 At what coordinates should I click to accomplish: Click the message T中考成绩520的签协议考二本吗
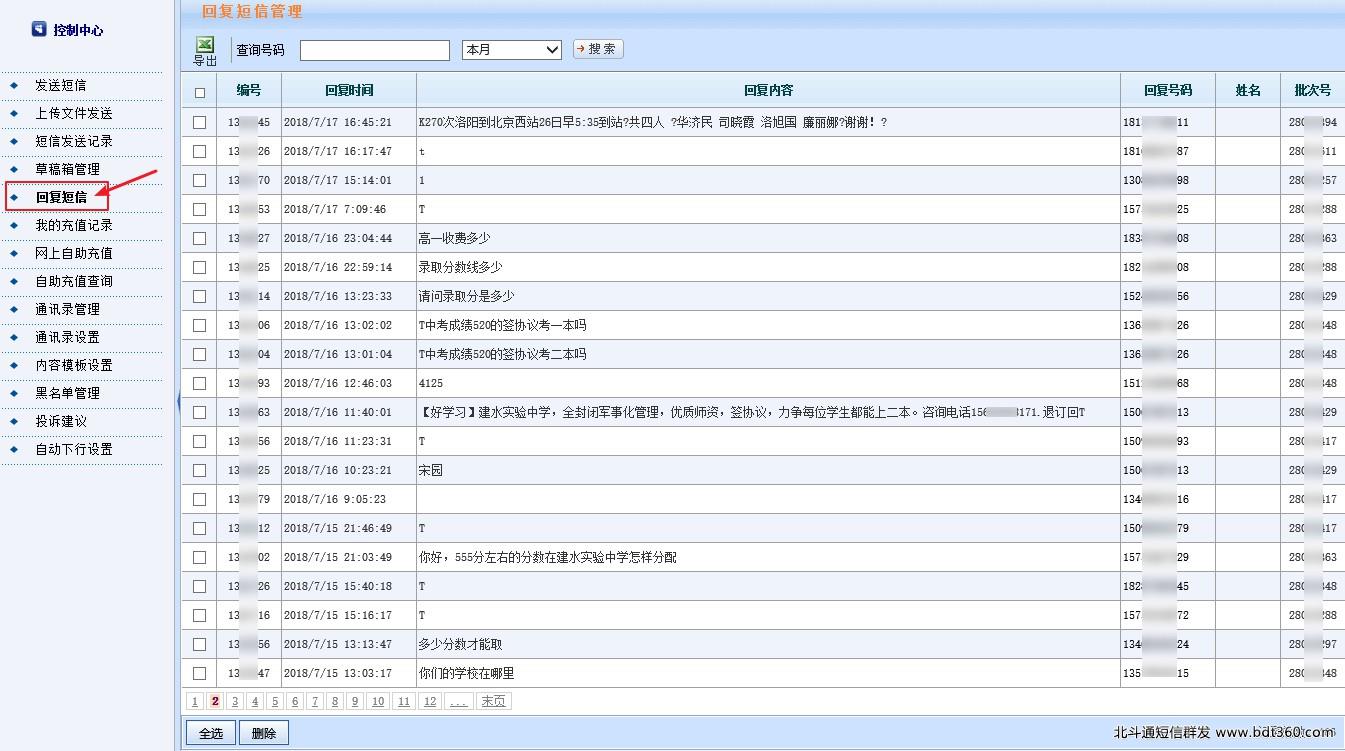point(502,354)
